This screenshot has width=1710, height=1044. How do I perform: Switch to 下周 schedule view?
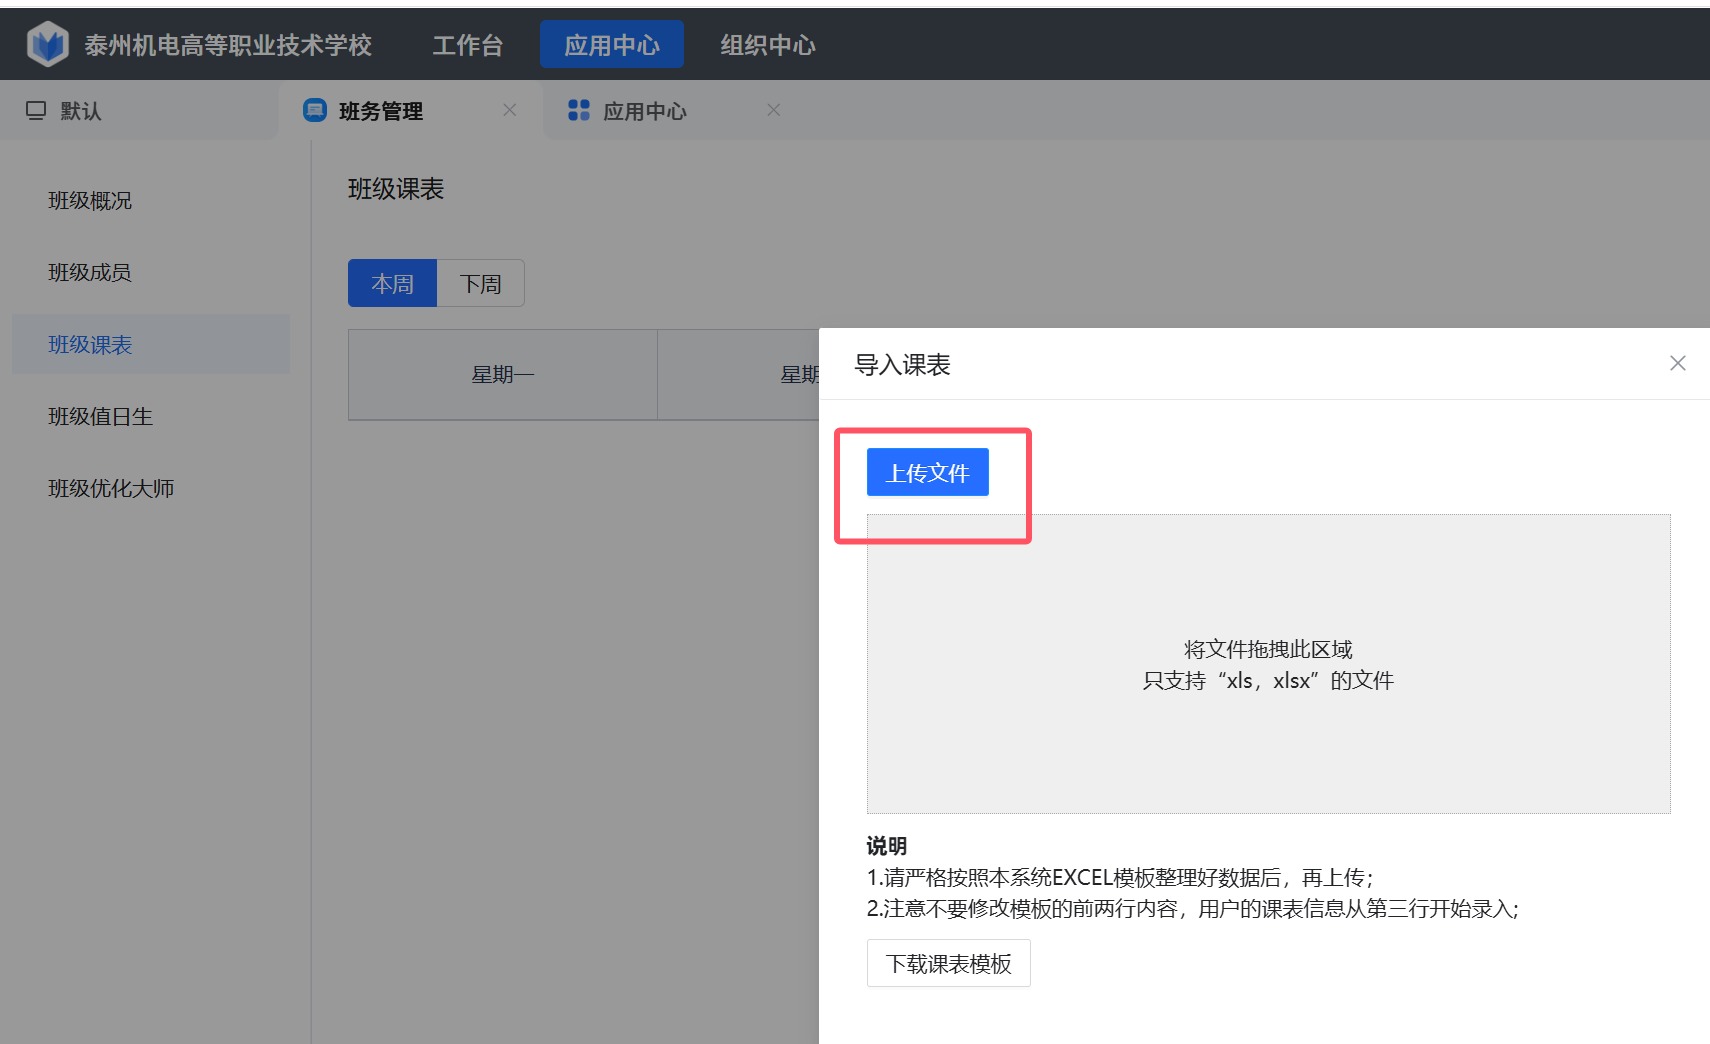(481, 283)
